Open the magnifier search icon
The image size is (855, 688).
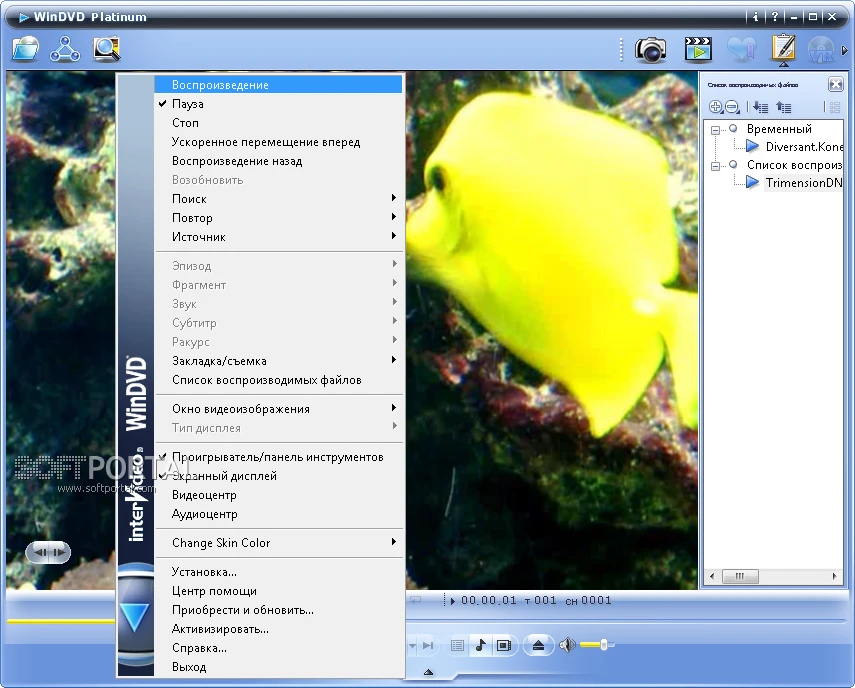[106, 49]
